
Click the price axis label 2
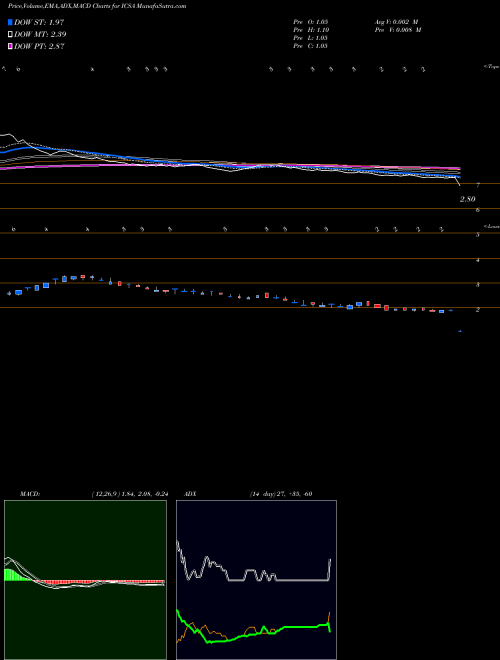[x=478, y=310]
